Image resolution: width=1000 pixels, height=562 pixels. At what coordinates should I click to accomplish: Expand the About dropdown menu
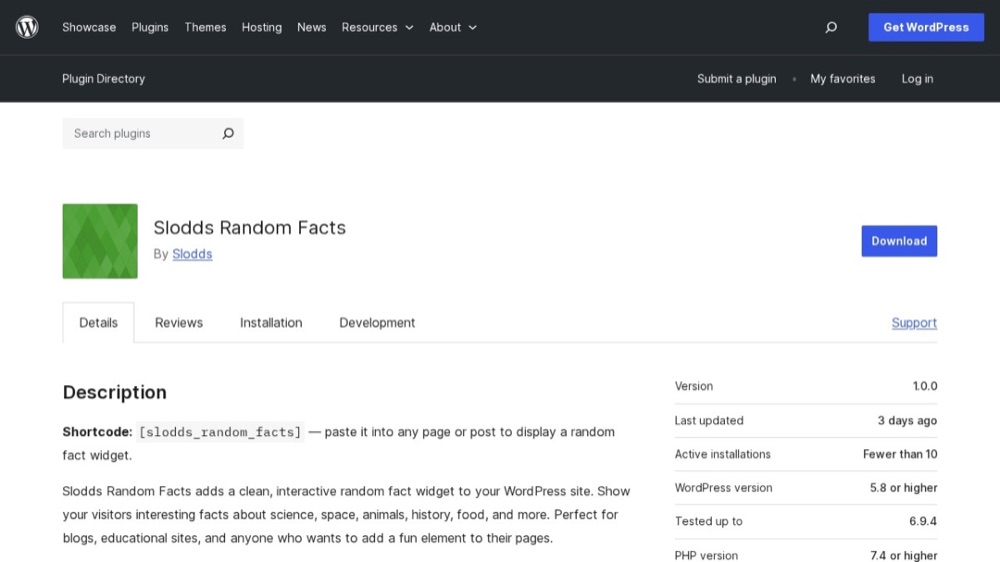[x=453, y=27]
